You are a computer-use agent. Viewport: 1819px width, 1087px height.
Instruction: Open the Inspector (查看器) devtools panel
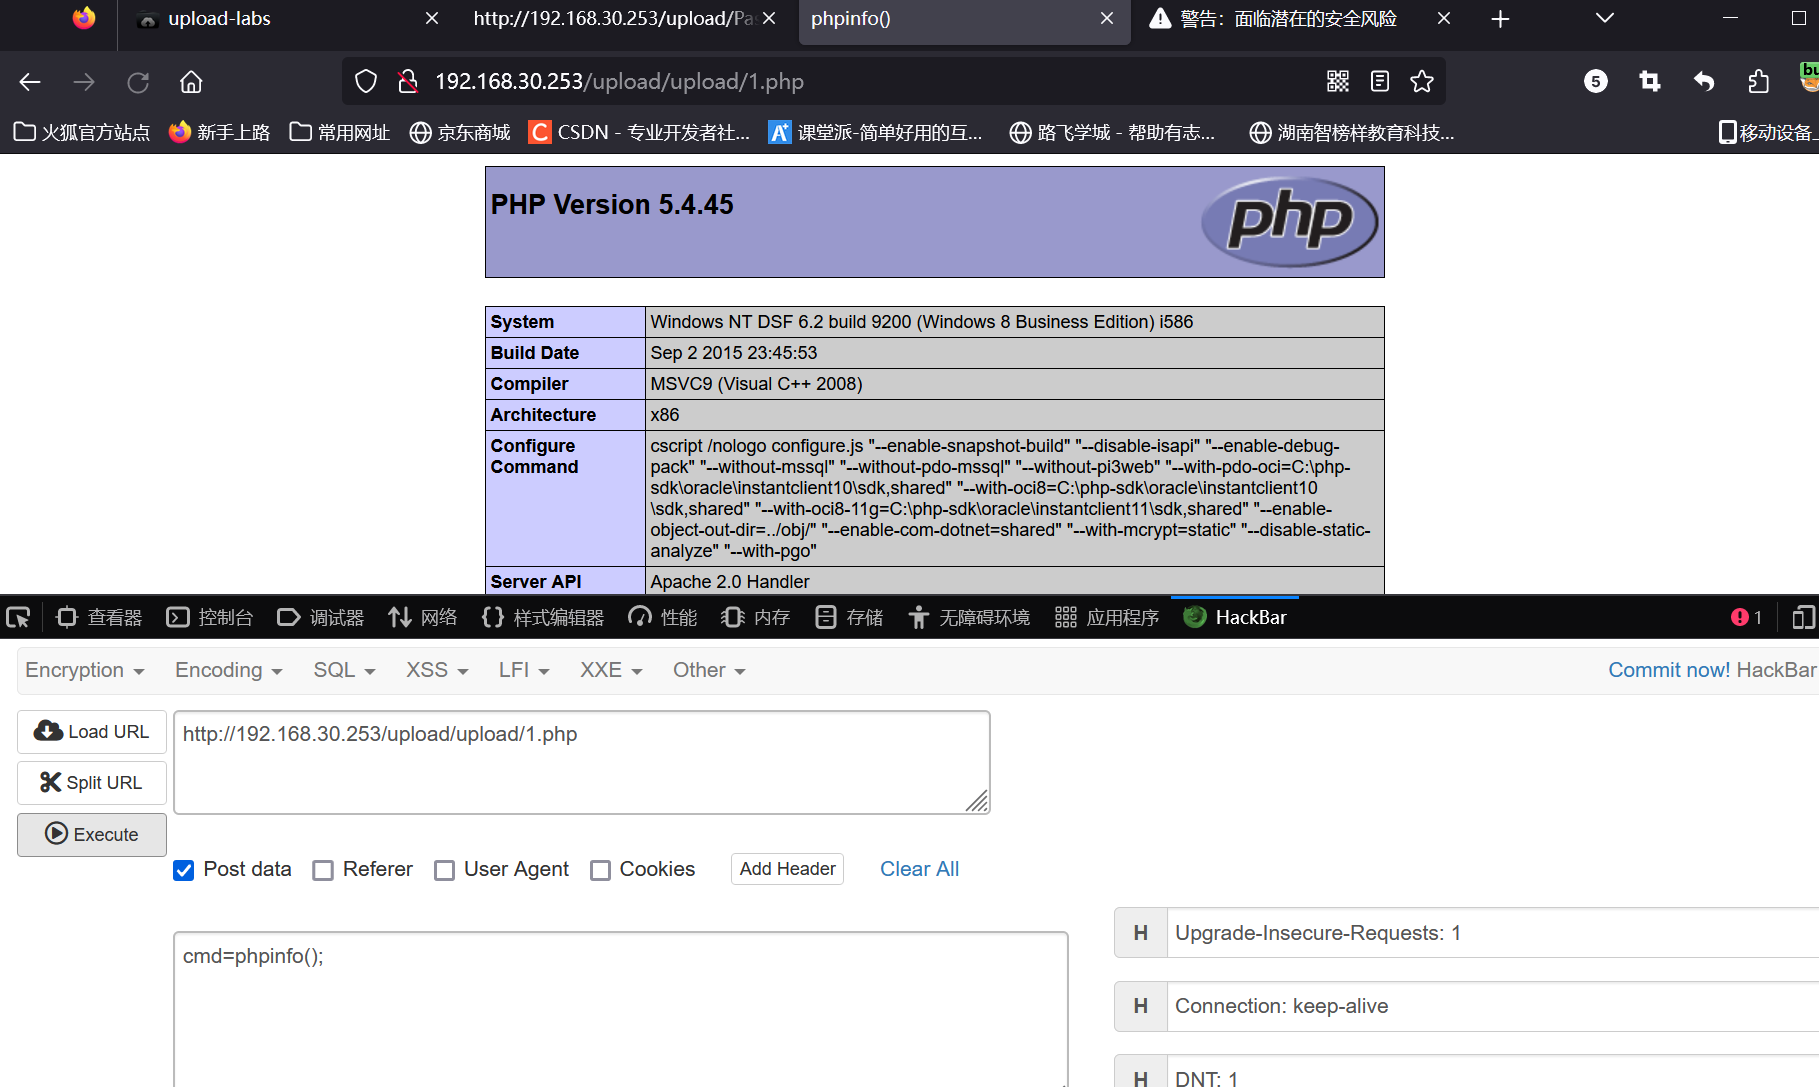pyautogui.click(x=99, y=618)
